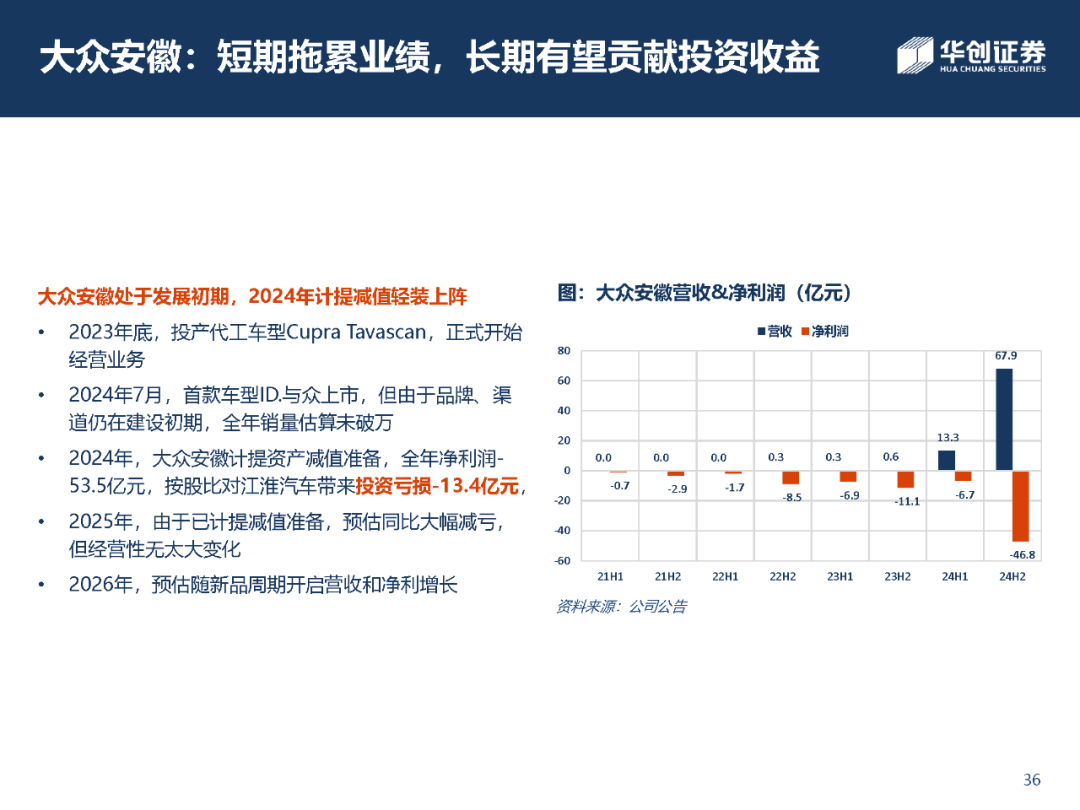Click the 2026年 growth forecast bullet
The image size is (1080, 810).
263,585
